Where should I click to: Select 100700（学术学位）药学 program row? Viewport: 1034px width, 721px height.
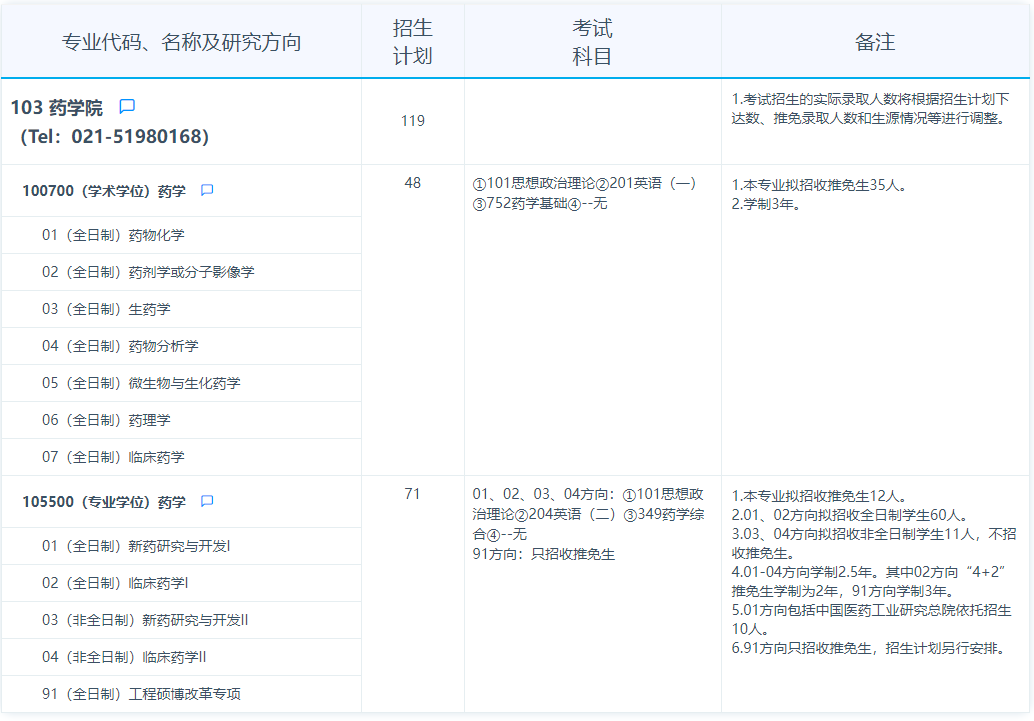click(104, 191)
